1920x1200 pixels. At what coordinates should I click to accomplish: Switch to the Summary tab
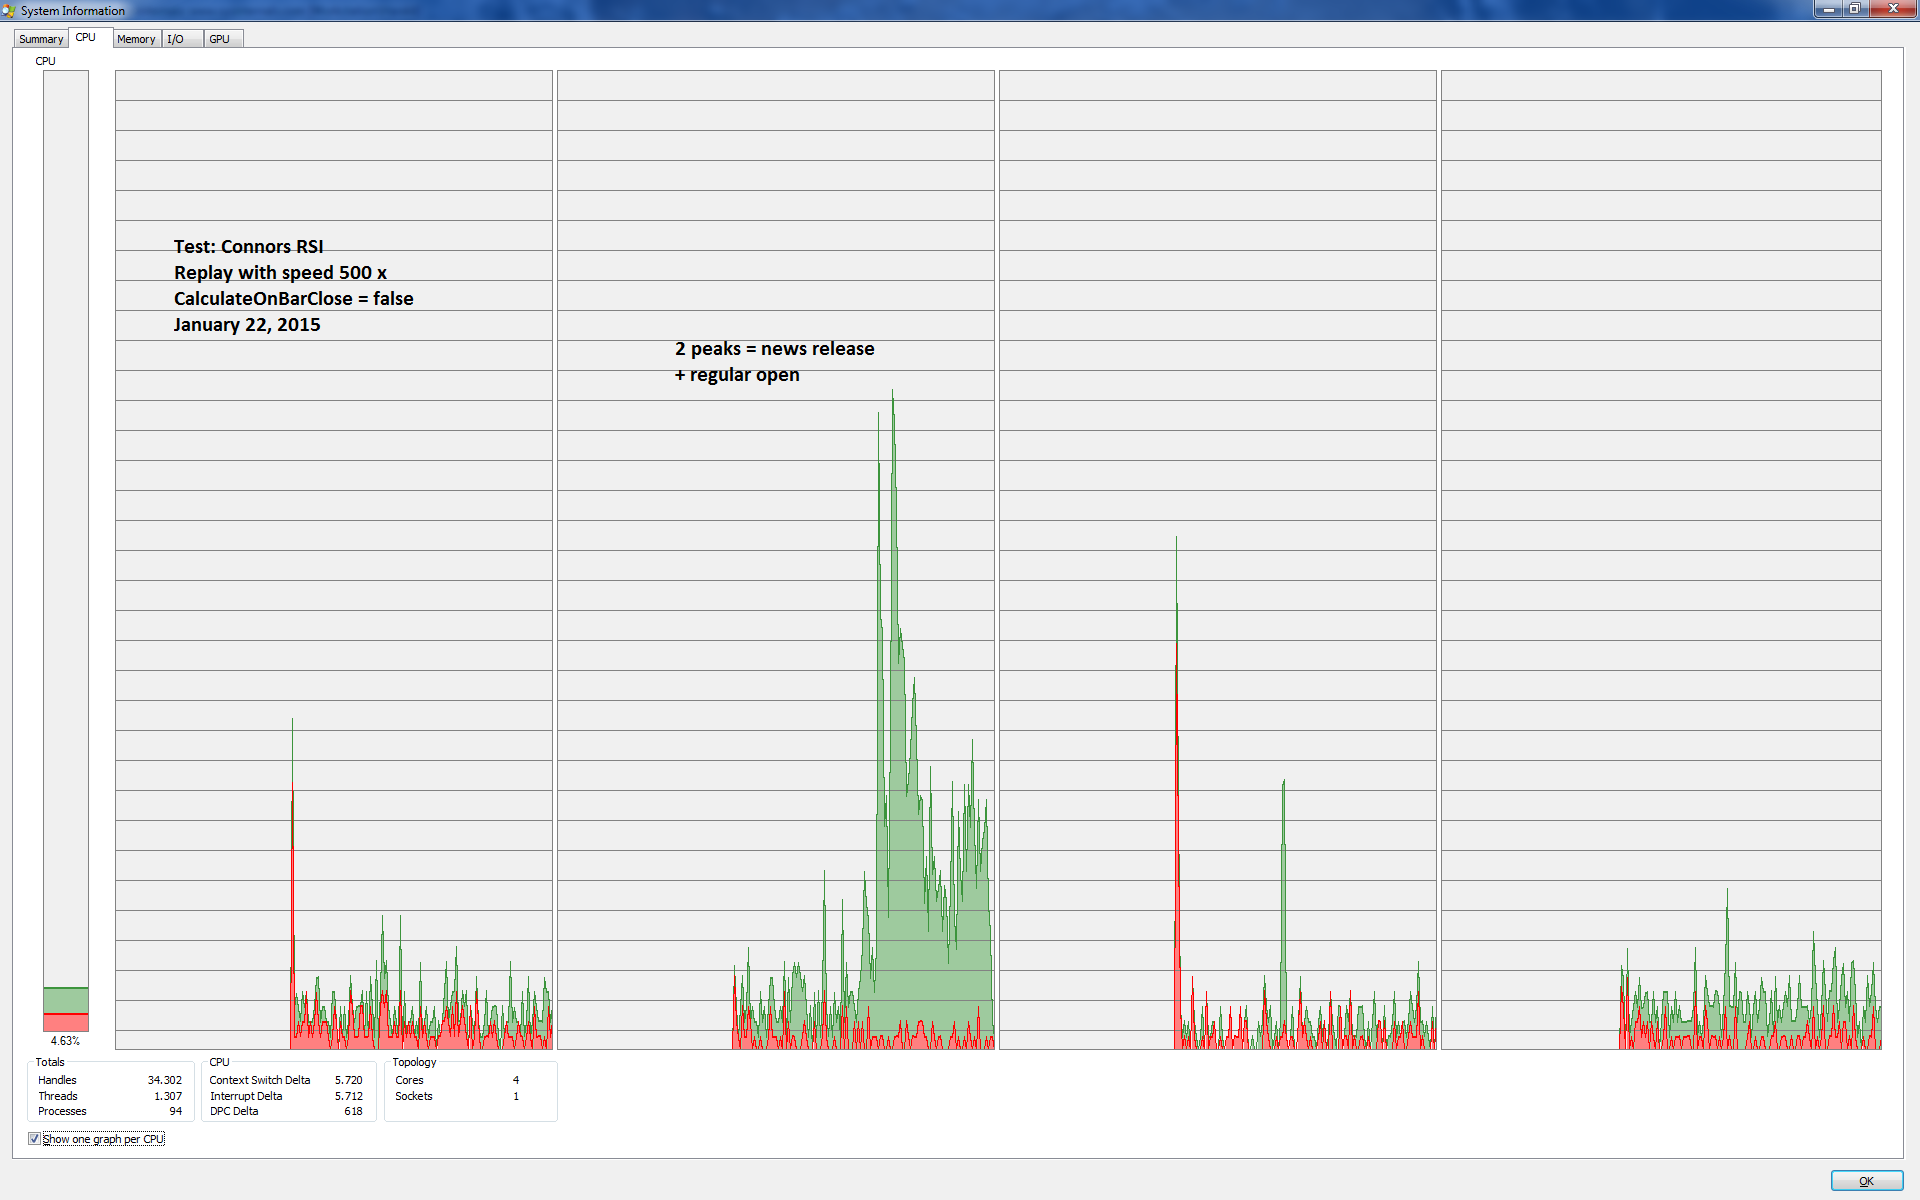(41, 39)
